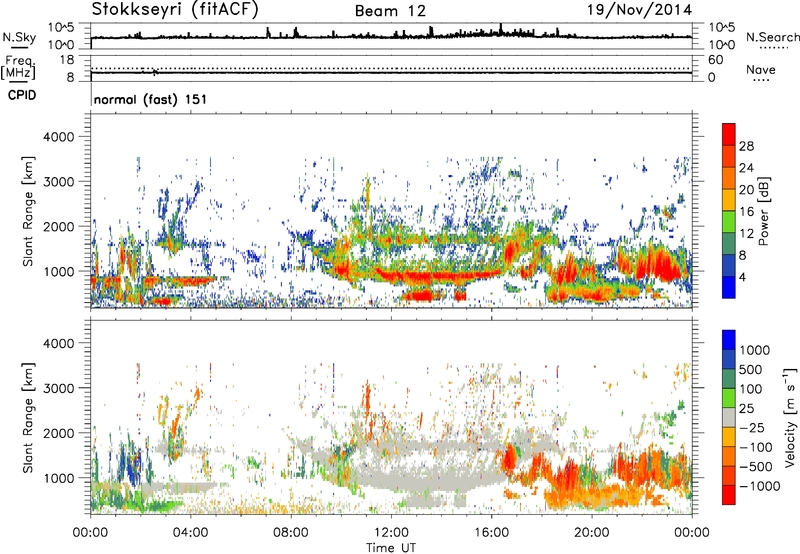Screen dimensions: 800x554
Task: Click the '-25' tick on Velocity colorbar
Action: pos(752,428)
